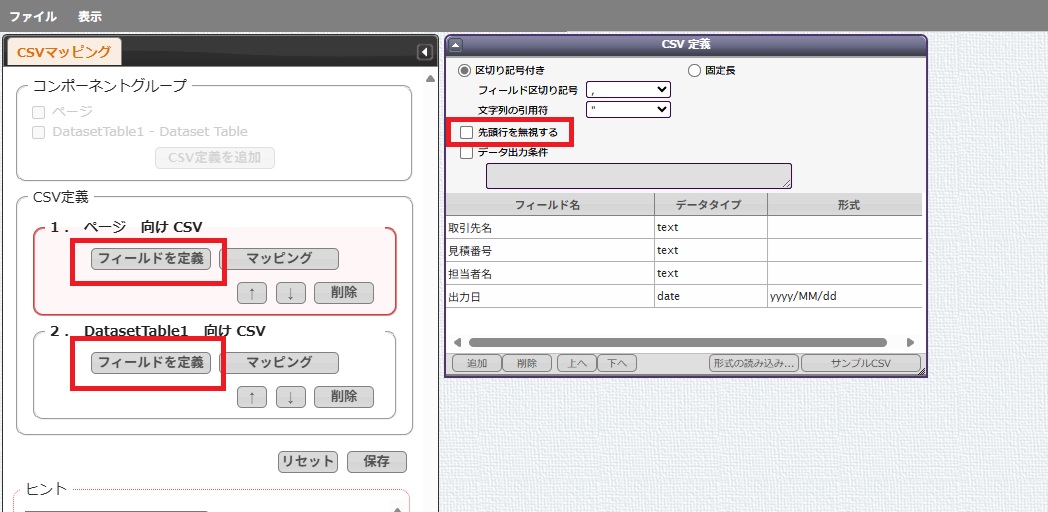
Task: Click the CSV 定義 window collapse icon
Action: coord(455,45)
